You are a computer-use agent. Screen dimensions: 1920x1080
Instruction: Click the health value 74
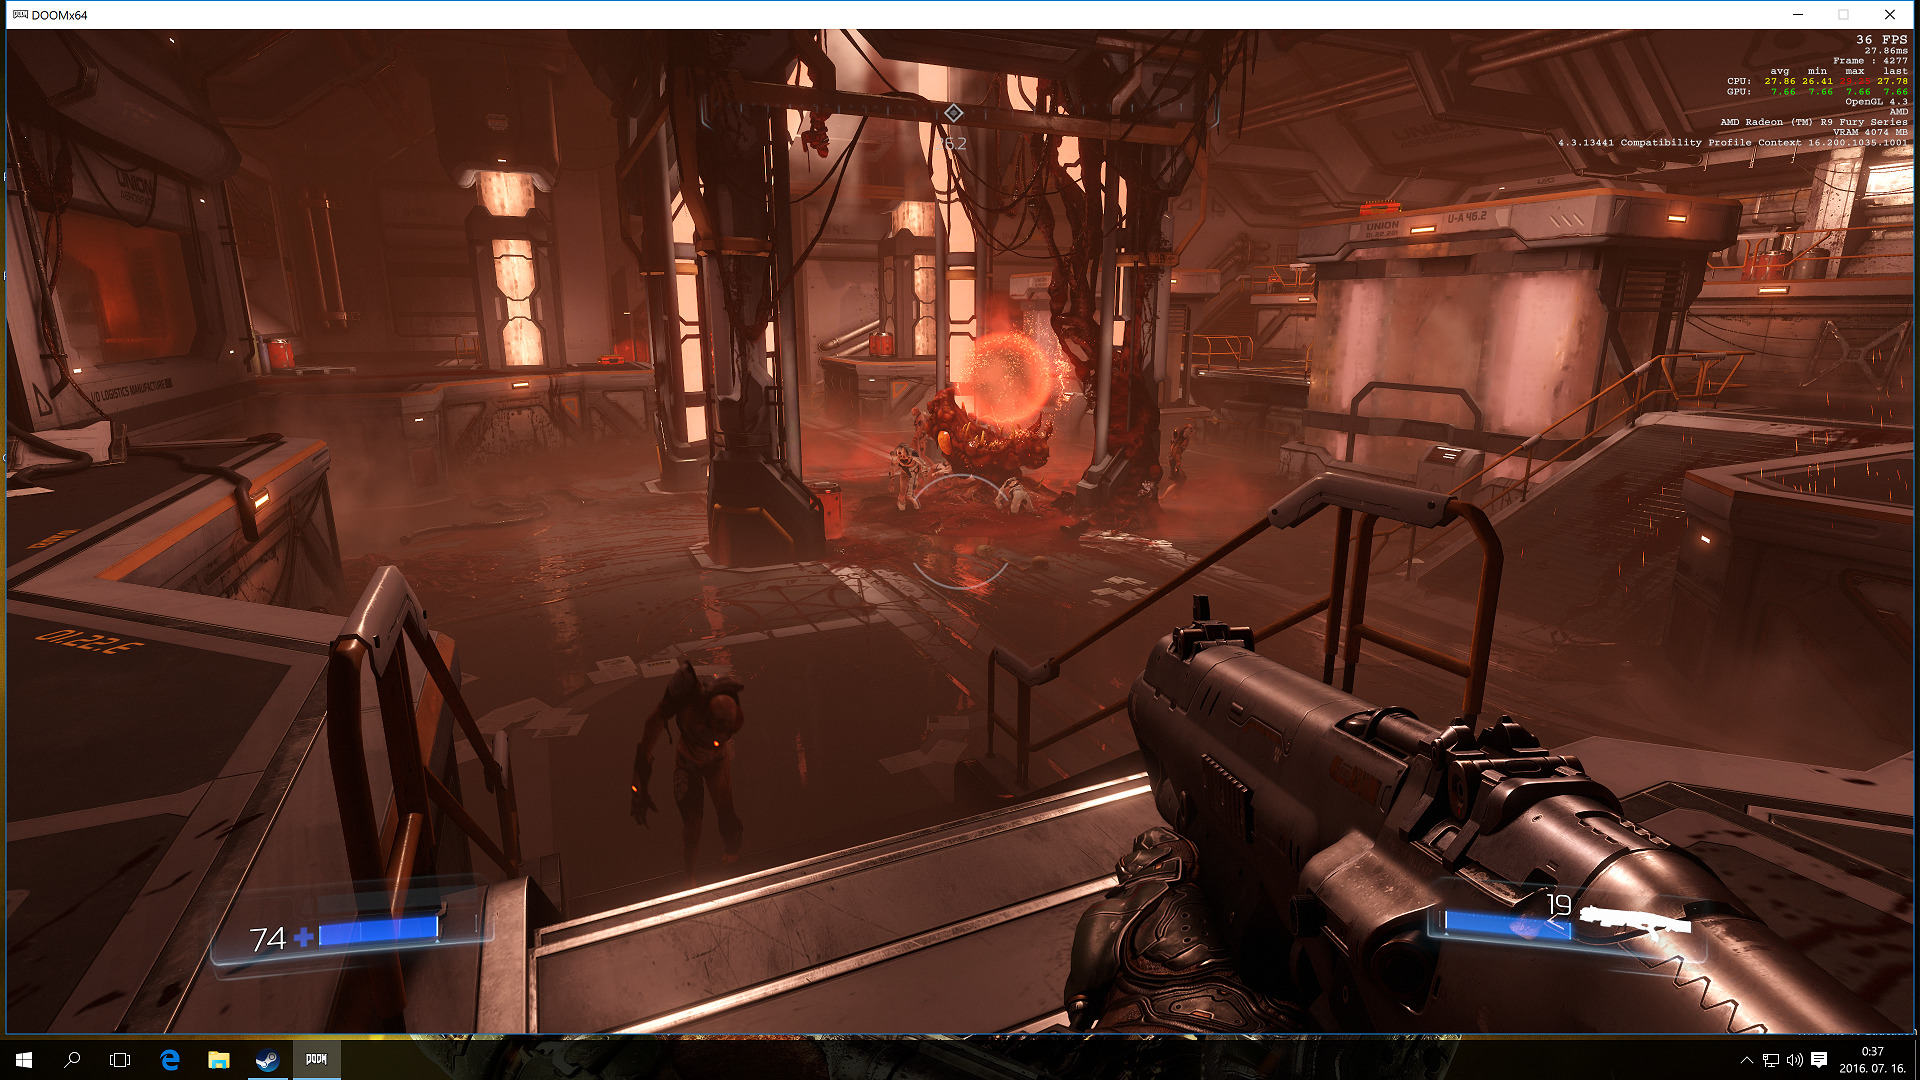point(267,939)
